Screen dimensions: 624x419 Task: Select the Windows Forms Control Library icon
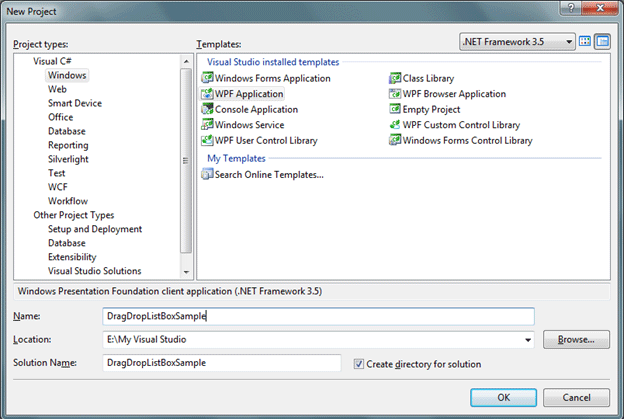pos(395,140)
